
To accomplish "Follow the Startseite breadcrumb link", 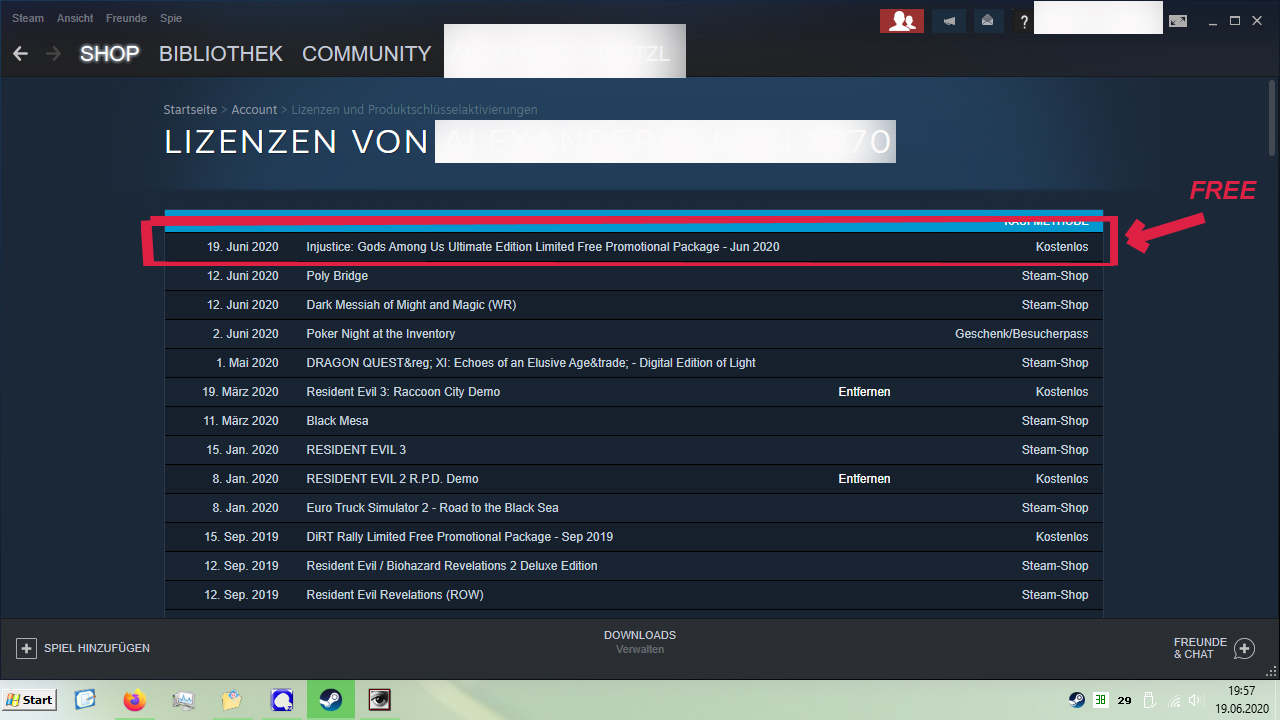I will tap(191, 110).
